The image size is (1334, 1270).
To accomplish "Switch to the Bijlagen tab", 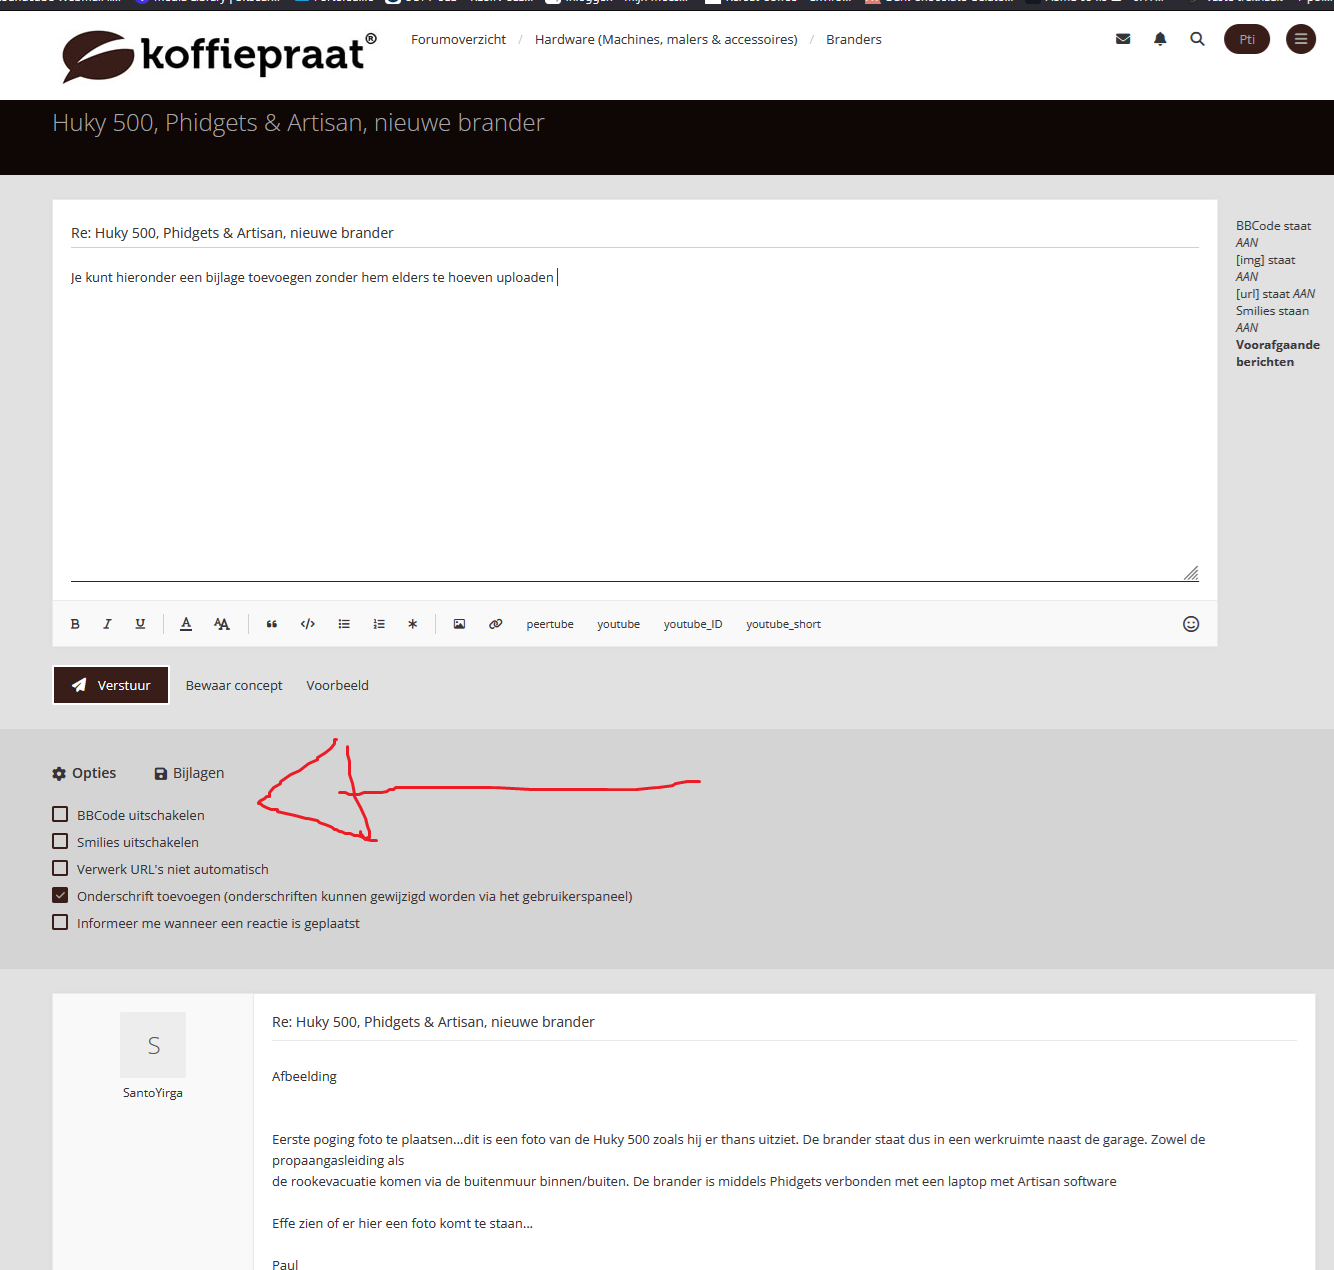I will point(189,773).
